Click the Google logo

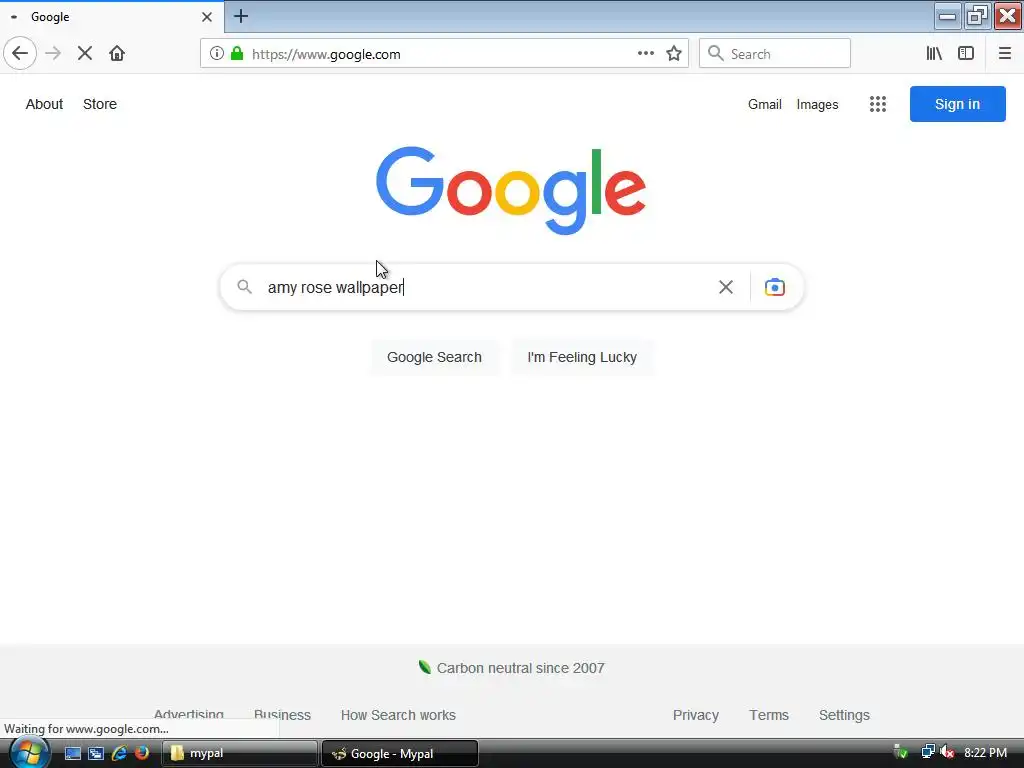511,190
